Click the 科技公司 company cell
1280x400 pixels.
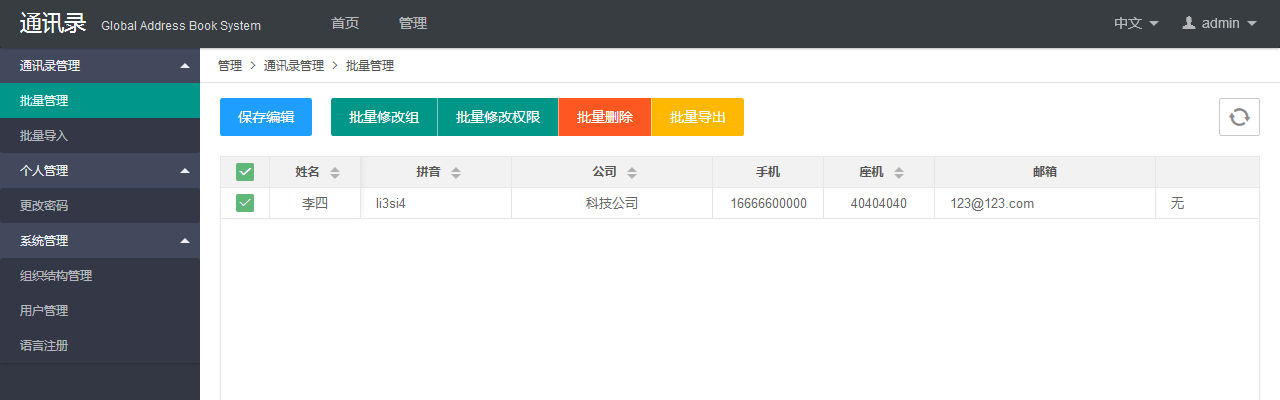pos(612,203)
